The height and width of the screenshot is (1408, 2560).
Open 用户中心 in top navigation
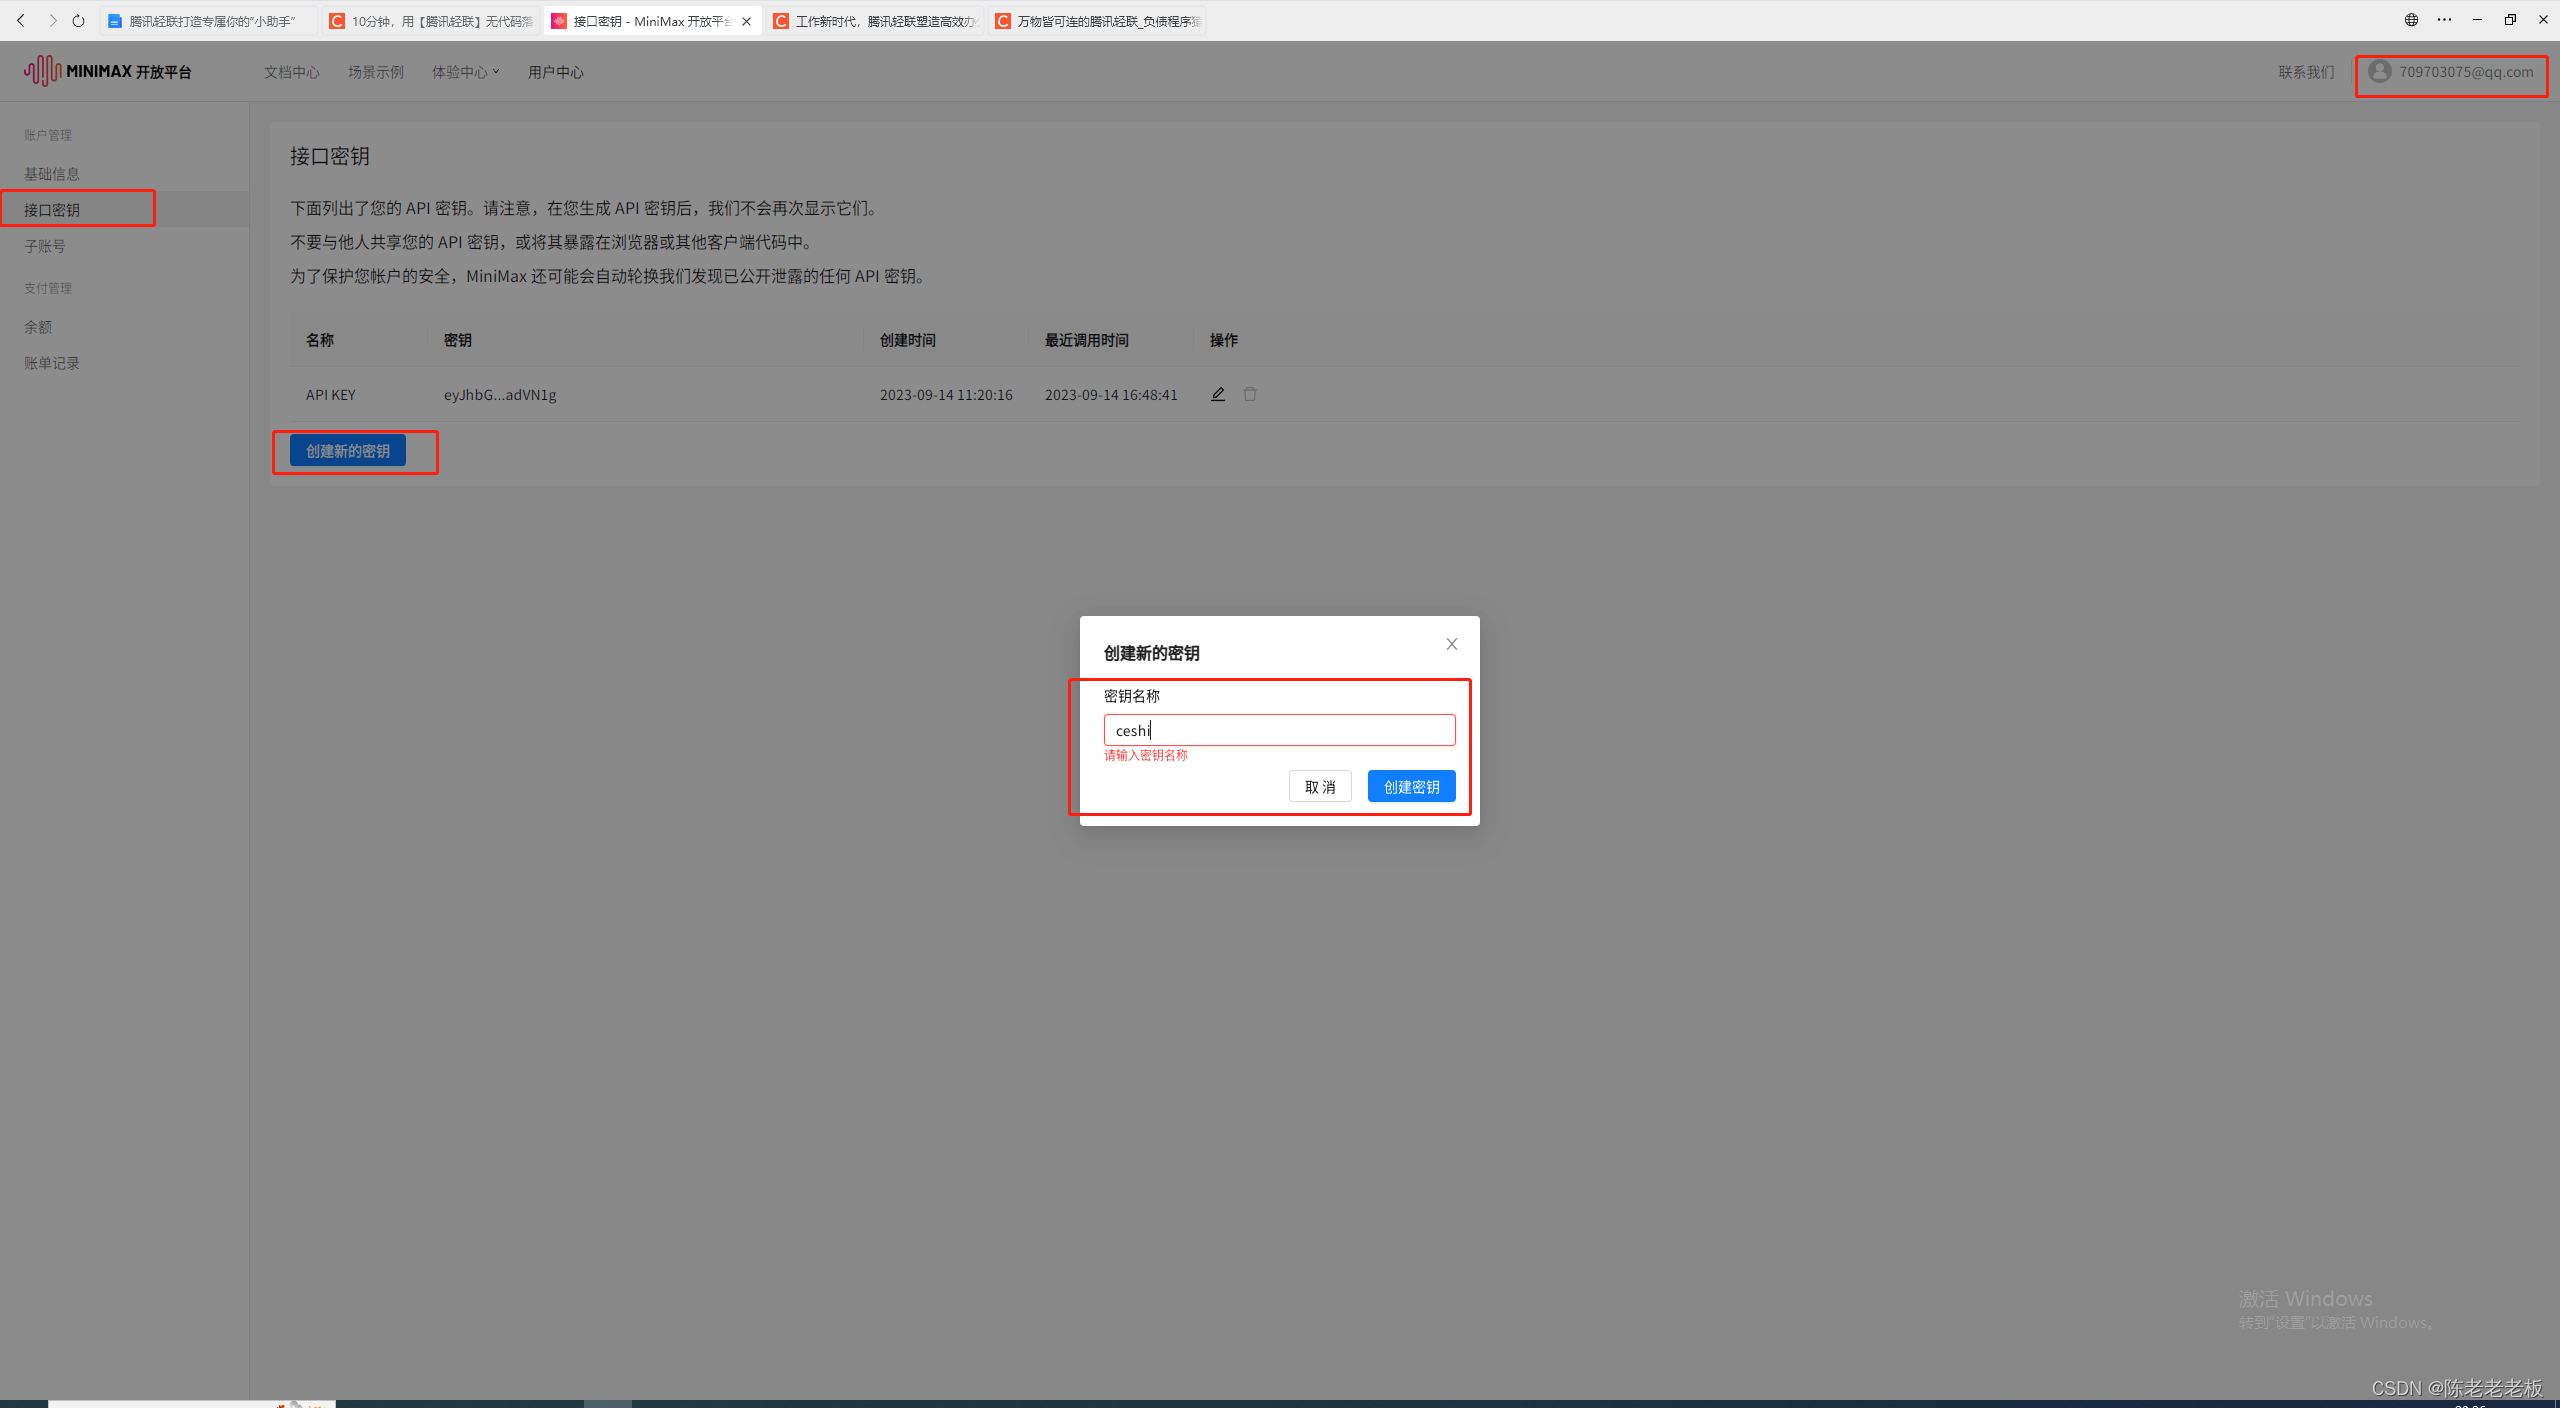[556, 72]
